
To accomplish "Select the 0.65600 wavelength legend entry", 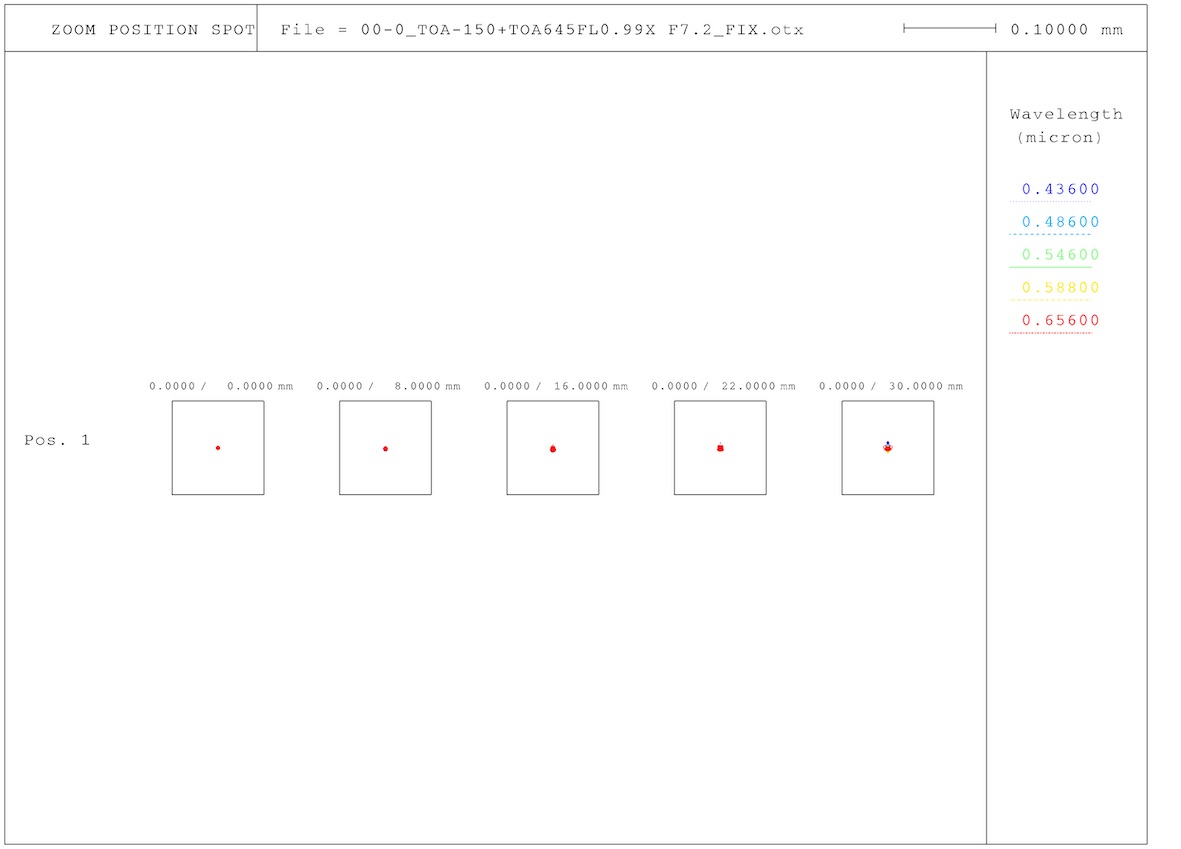I will [1060, 320].
